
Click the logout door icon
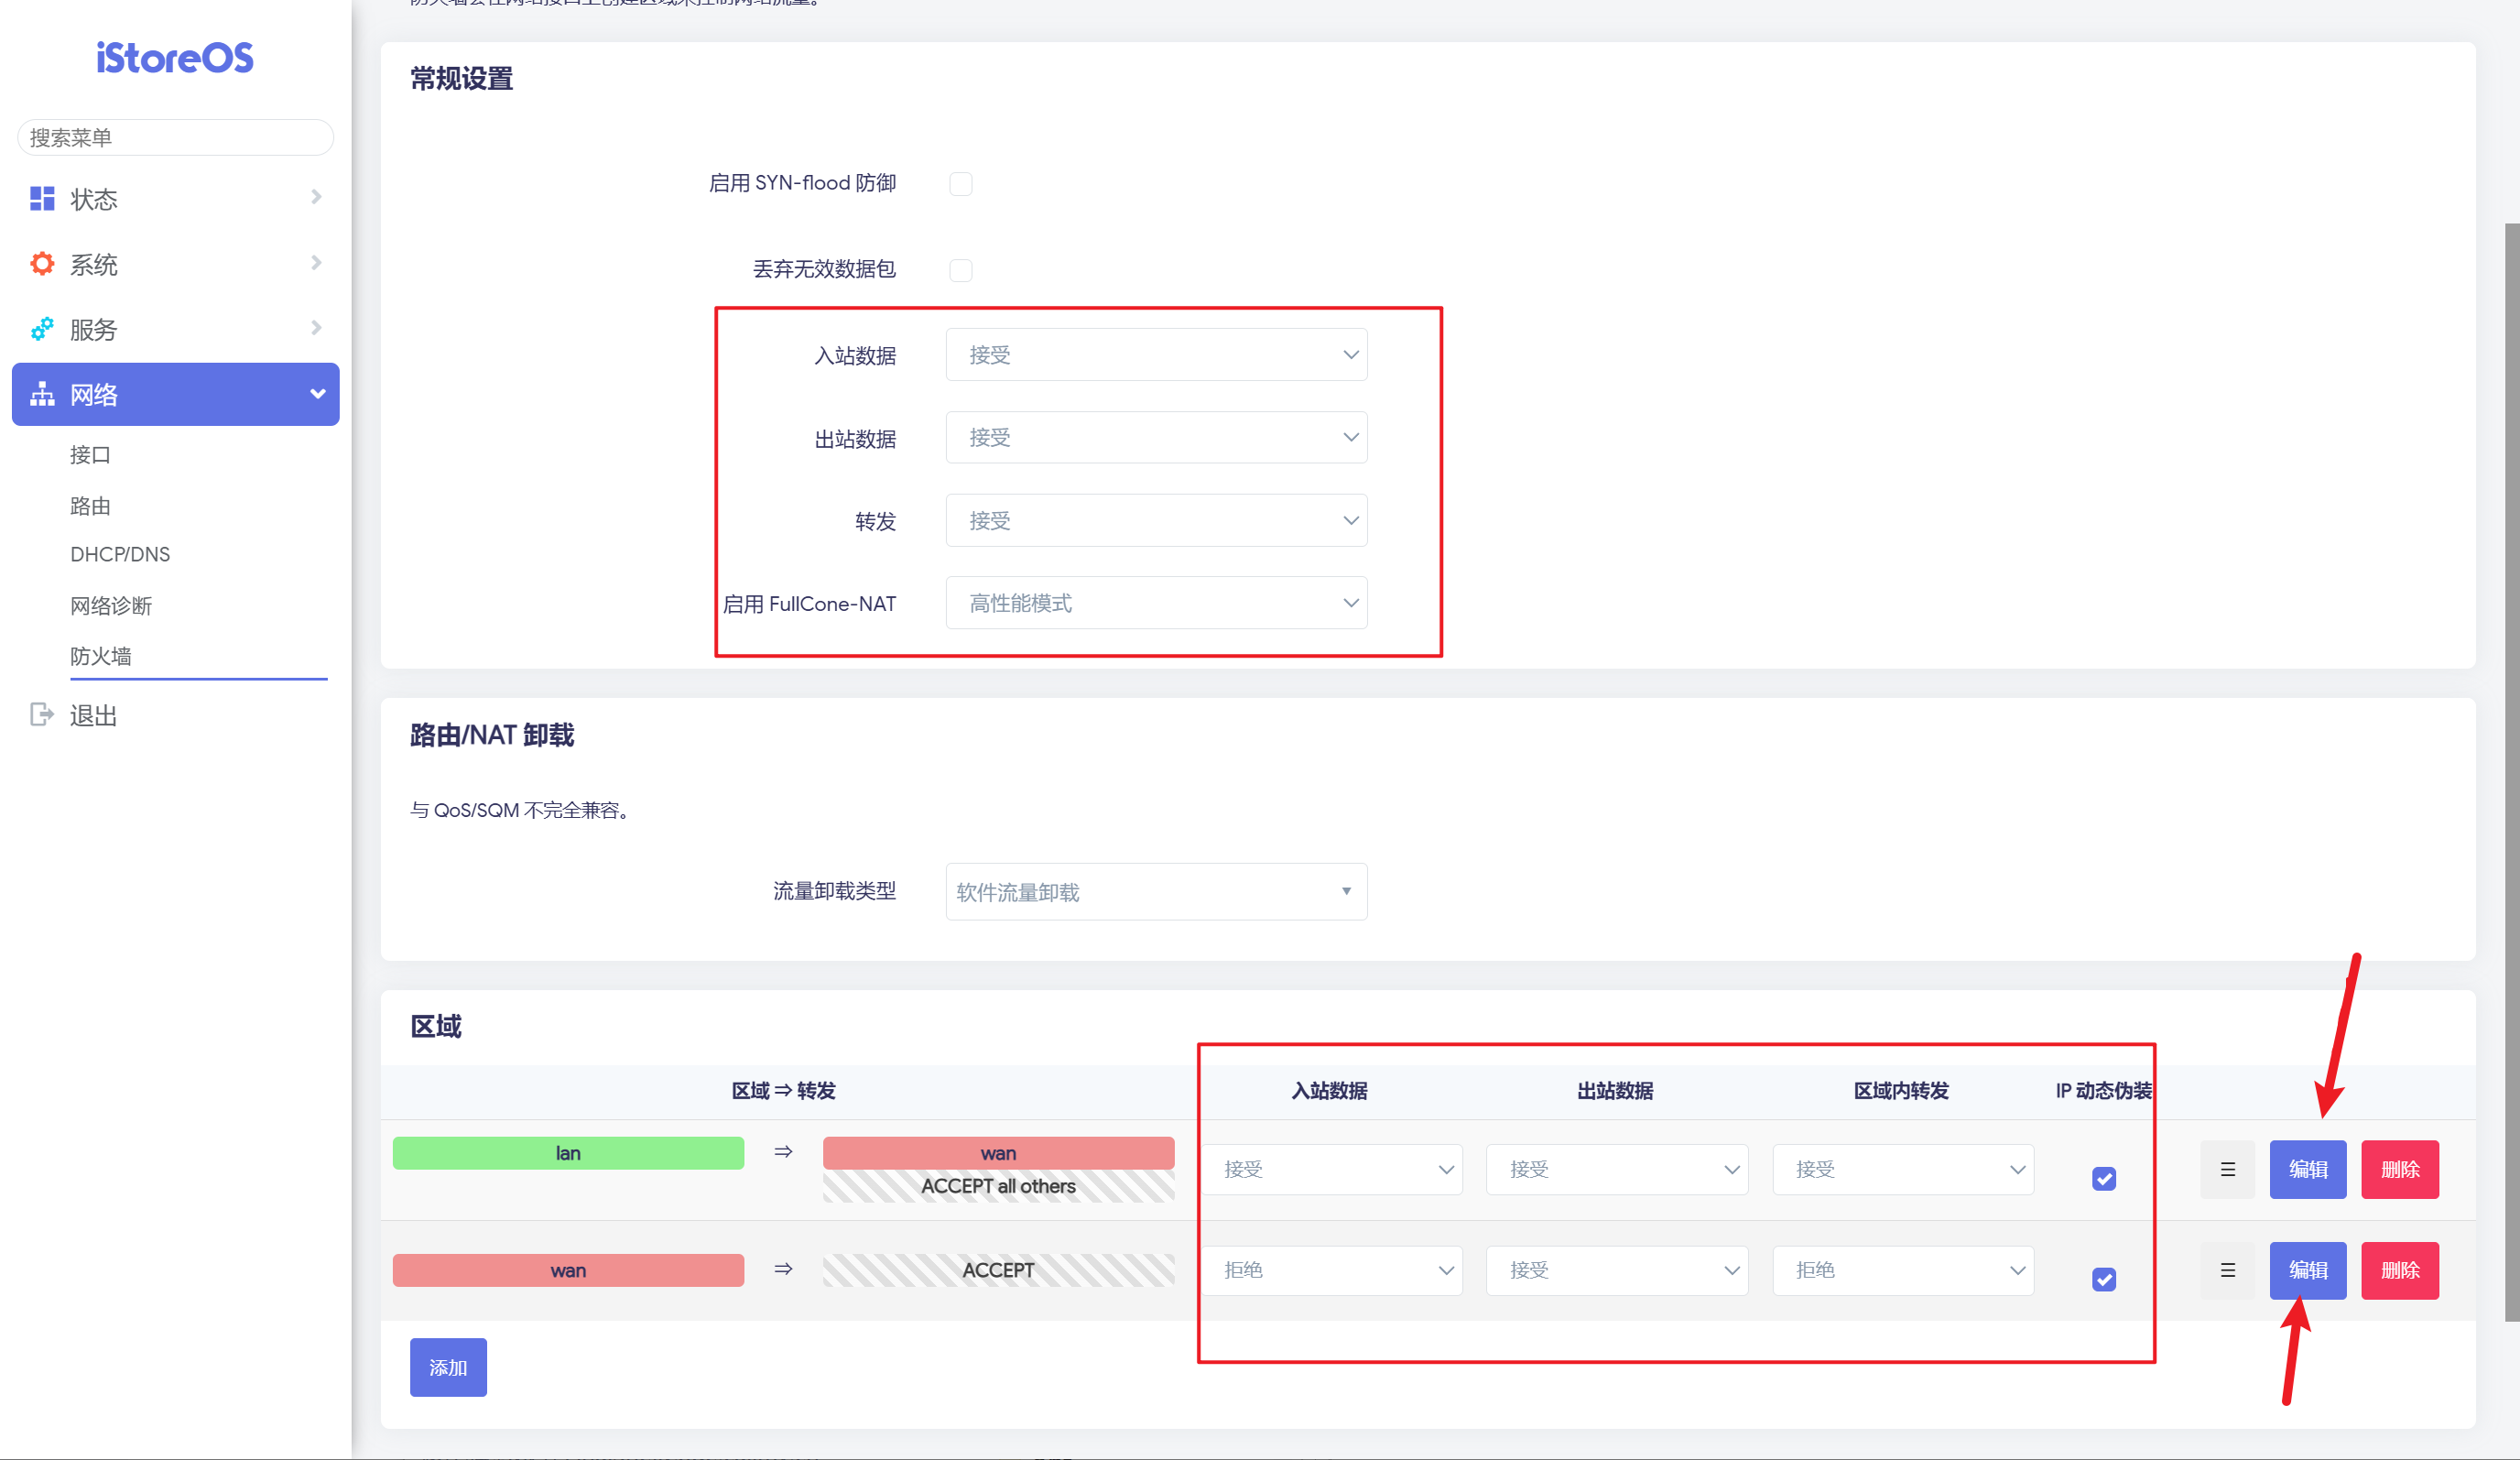tap(42, 714)
